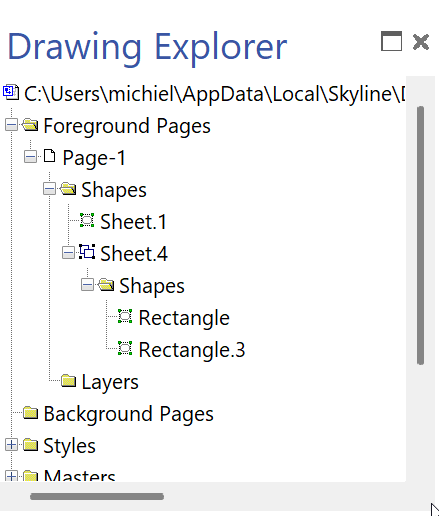Click the Sheet.4 group shape icon
This screenshot has width=439, height=516.
[87, 252]
